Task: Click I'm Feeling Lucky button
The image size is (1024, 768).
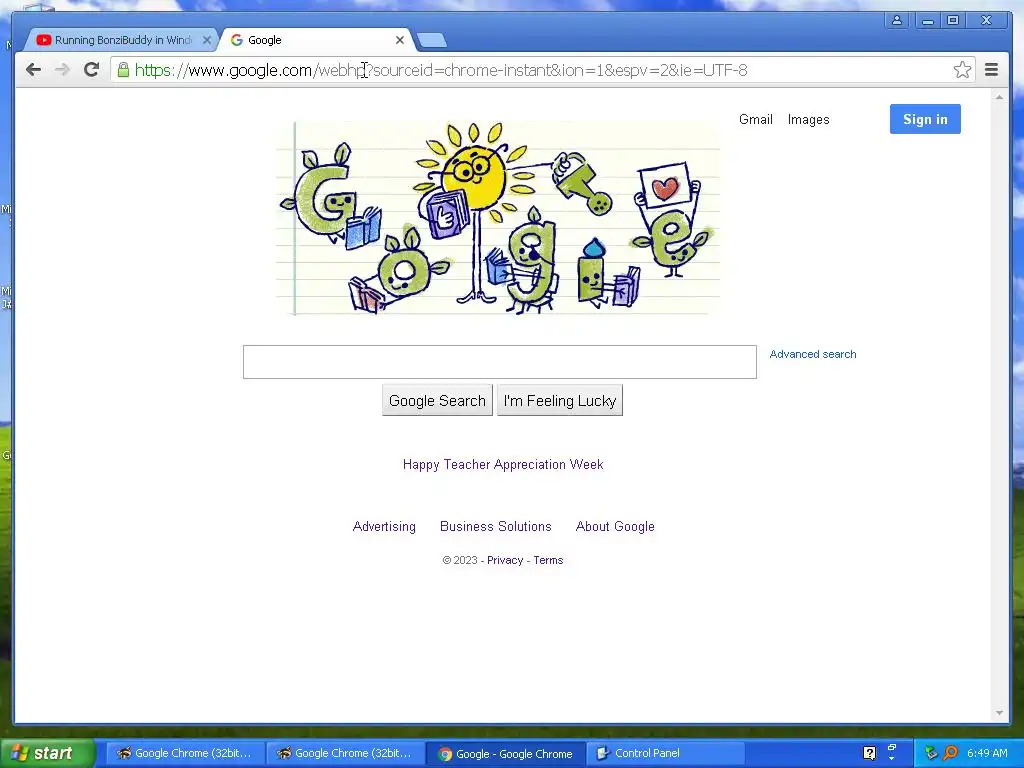Action: pyautogui.click(x=560, y=400)
